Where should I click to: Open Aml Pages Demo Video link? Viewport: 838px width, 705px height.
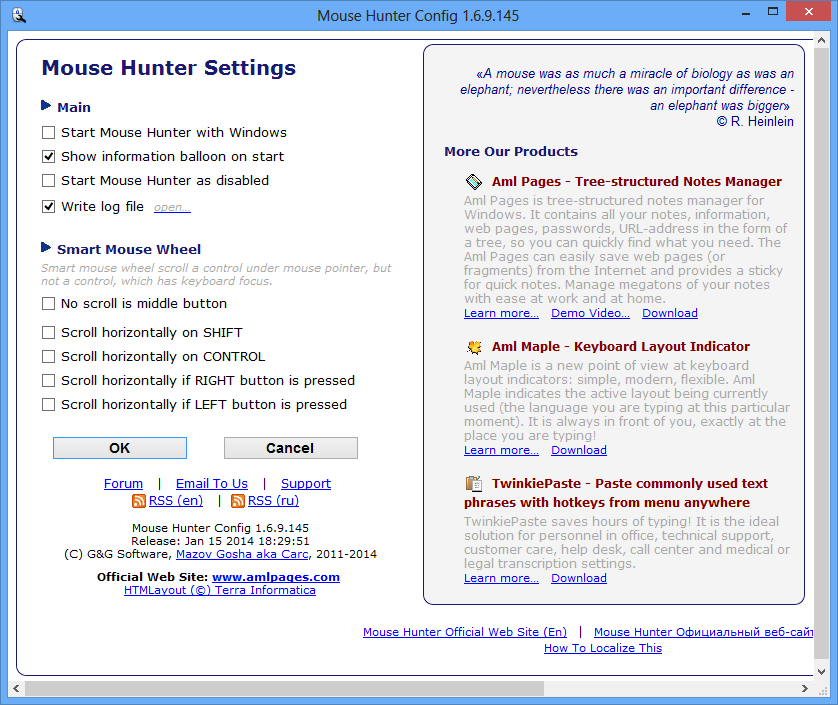[x=591, y=313]
